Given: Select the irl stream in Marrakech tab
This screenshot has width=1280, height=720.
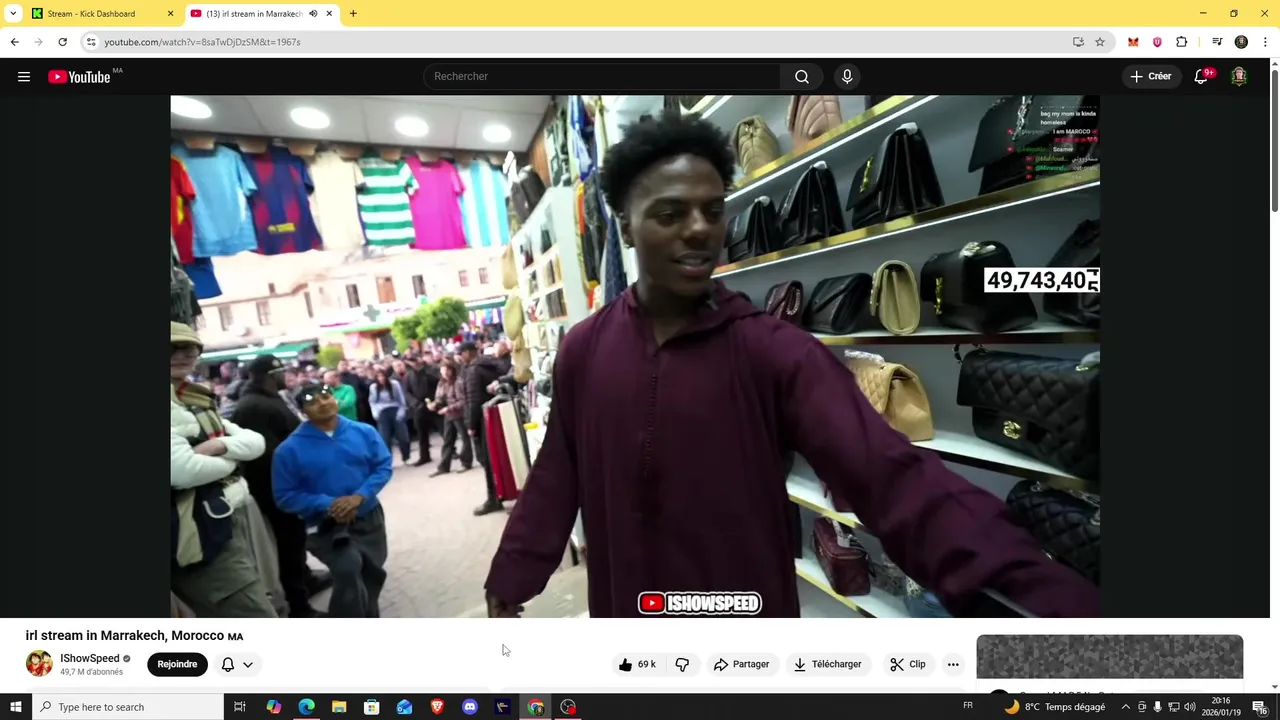Looking at the screenshot, I should coord(254,14).
